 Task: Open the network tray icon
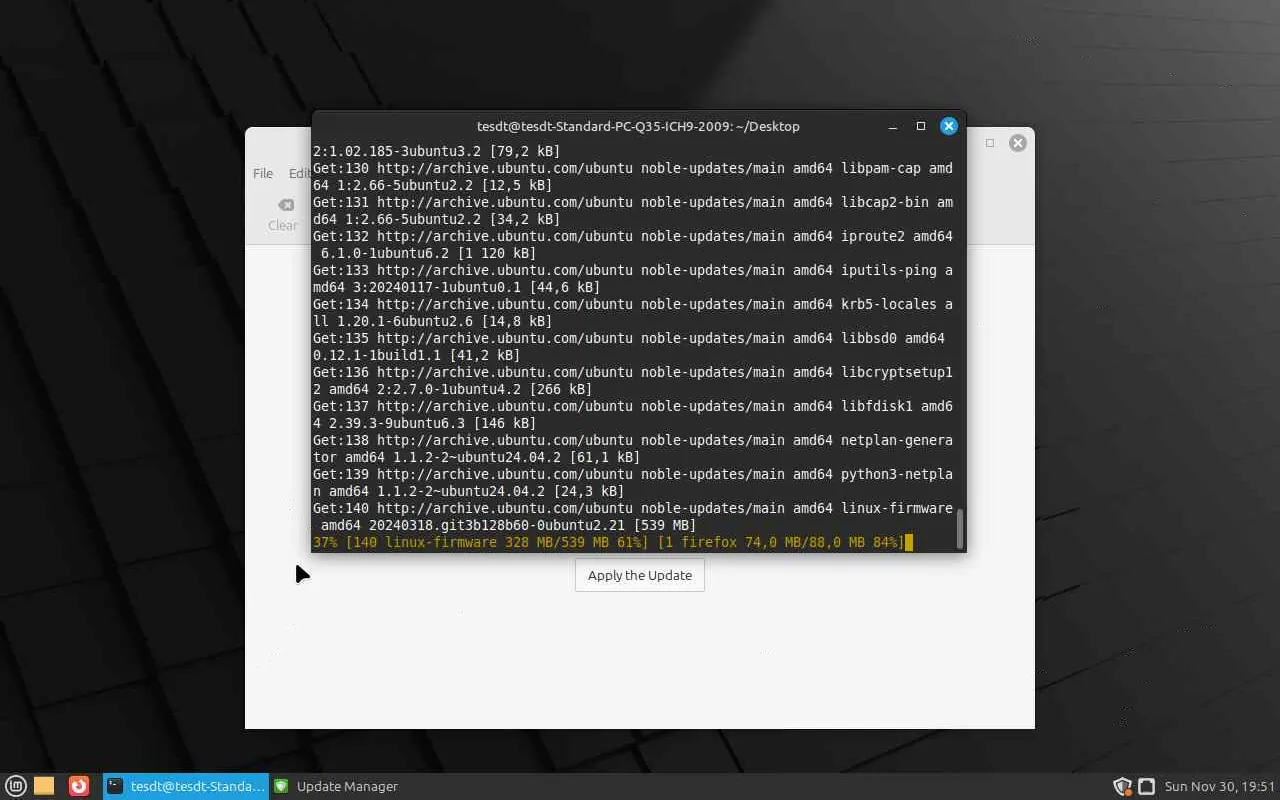[1147, 786]
